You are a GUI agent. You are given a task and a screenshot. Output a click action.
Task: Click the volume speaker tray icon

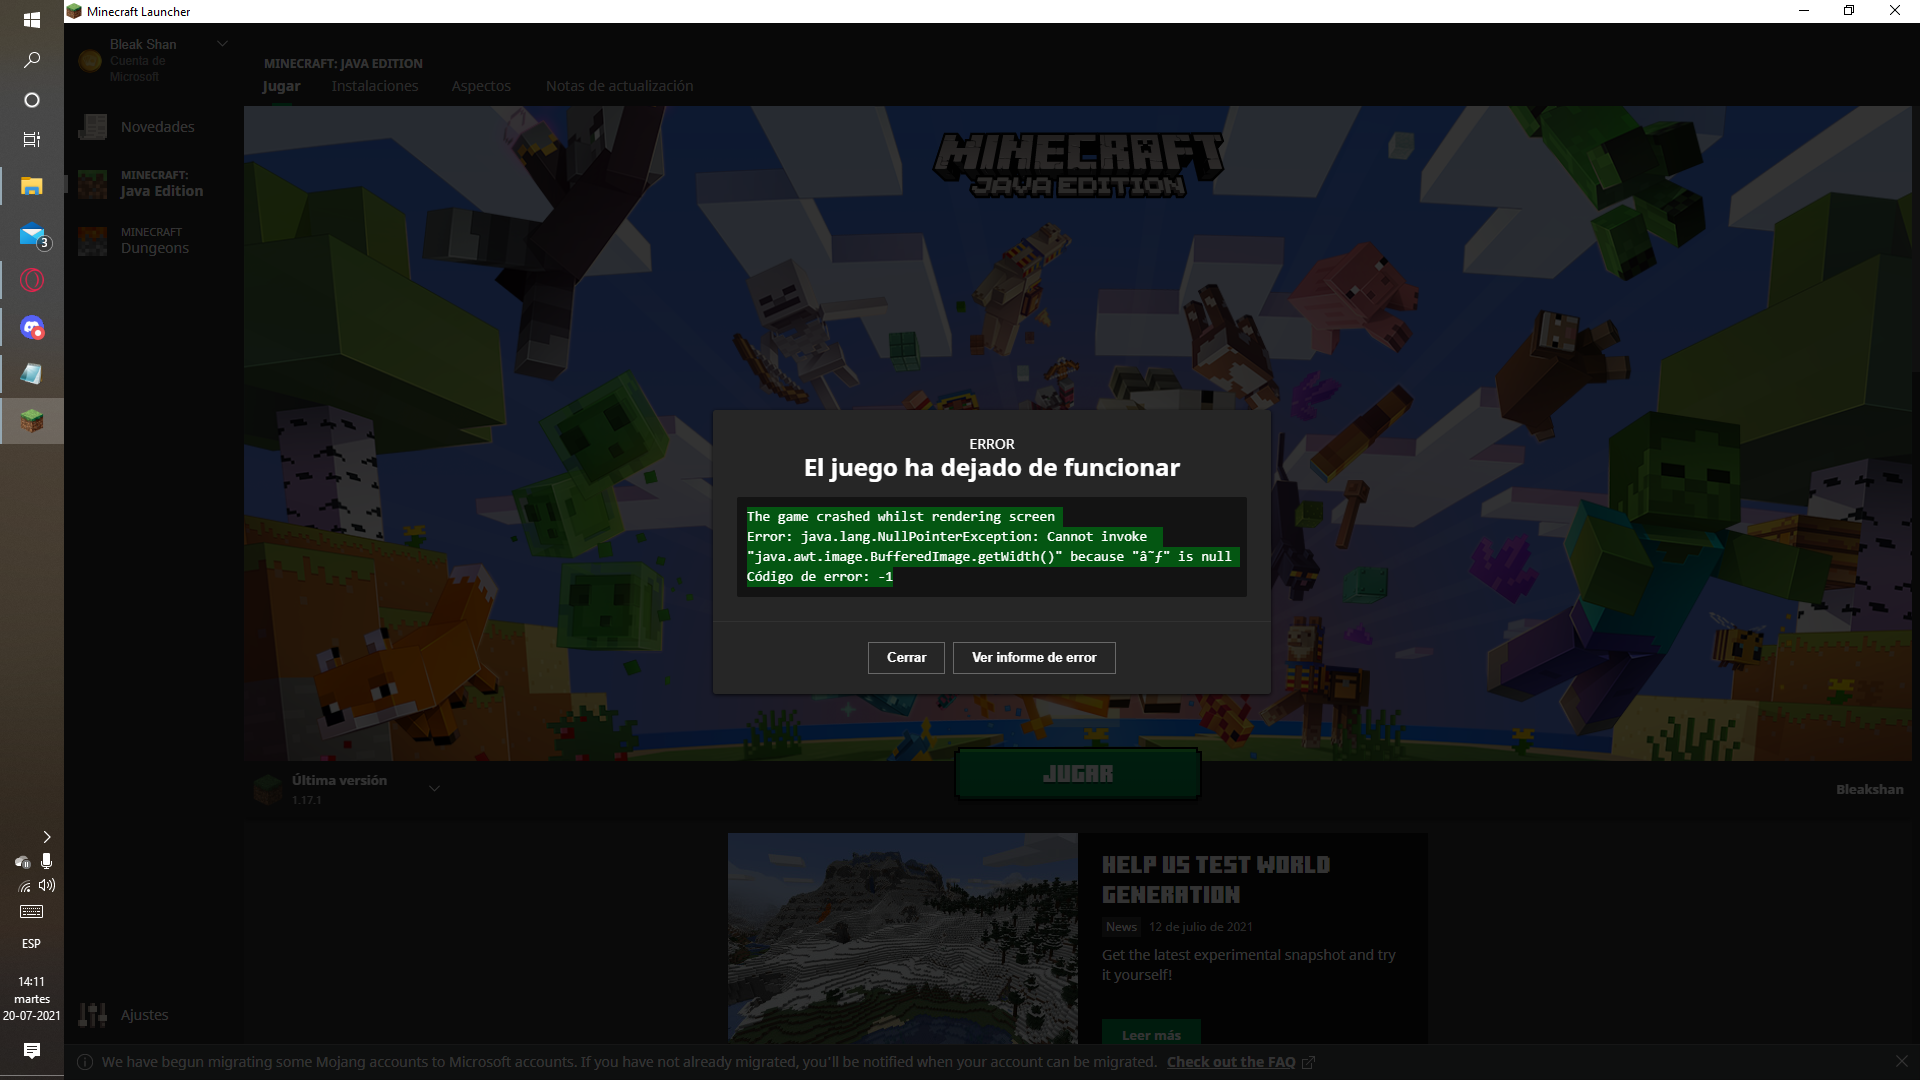click(x=47, y=886)
